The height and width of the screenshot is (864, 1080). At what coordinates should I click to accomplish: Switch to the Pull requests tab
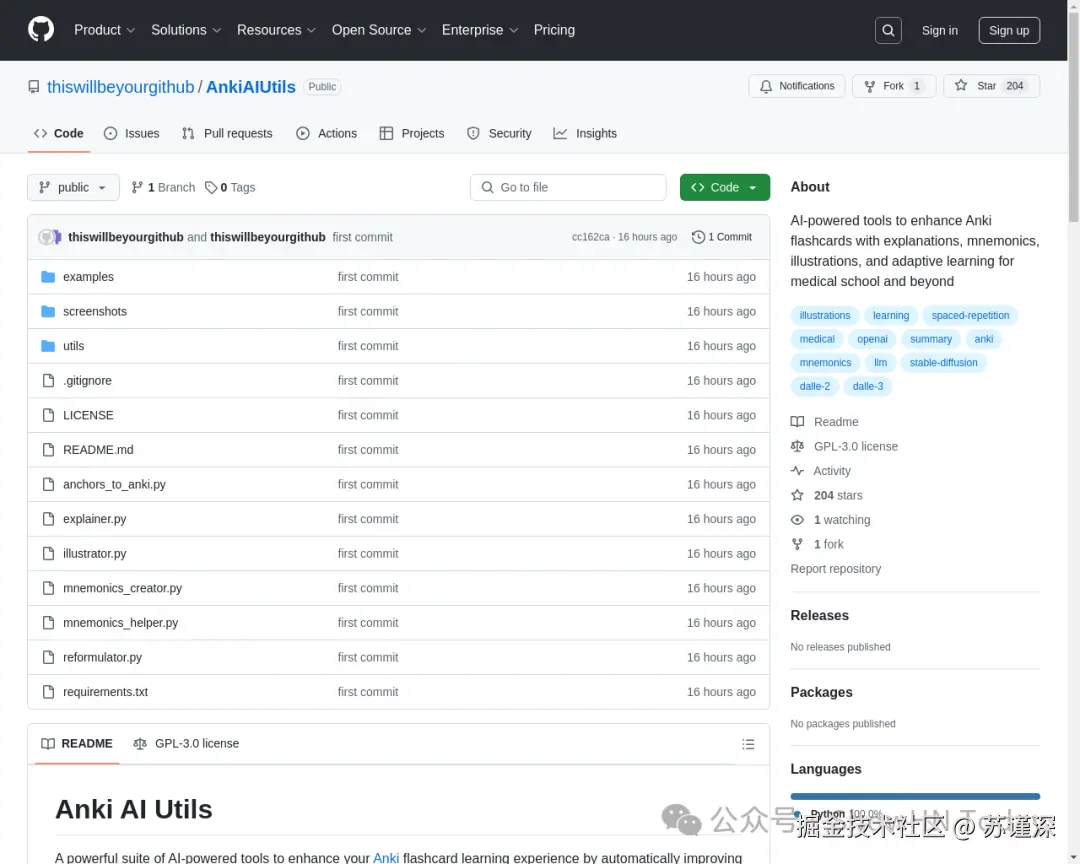point(227,134)
